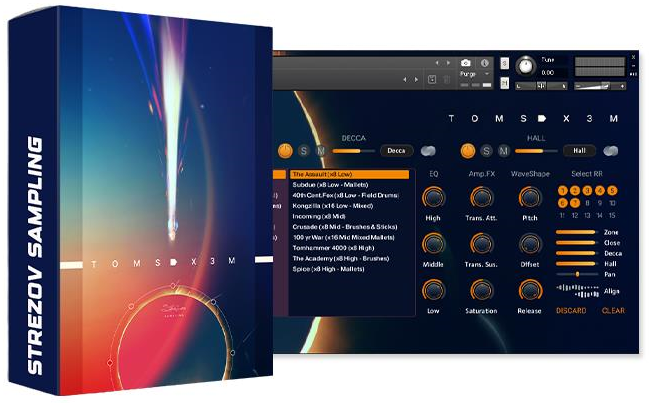Select Incoming (x8 Mid) preset
649x403 pixels.
tap(350, 216)
